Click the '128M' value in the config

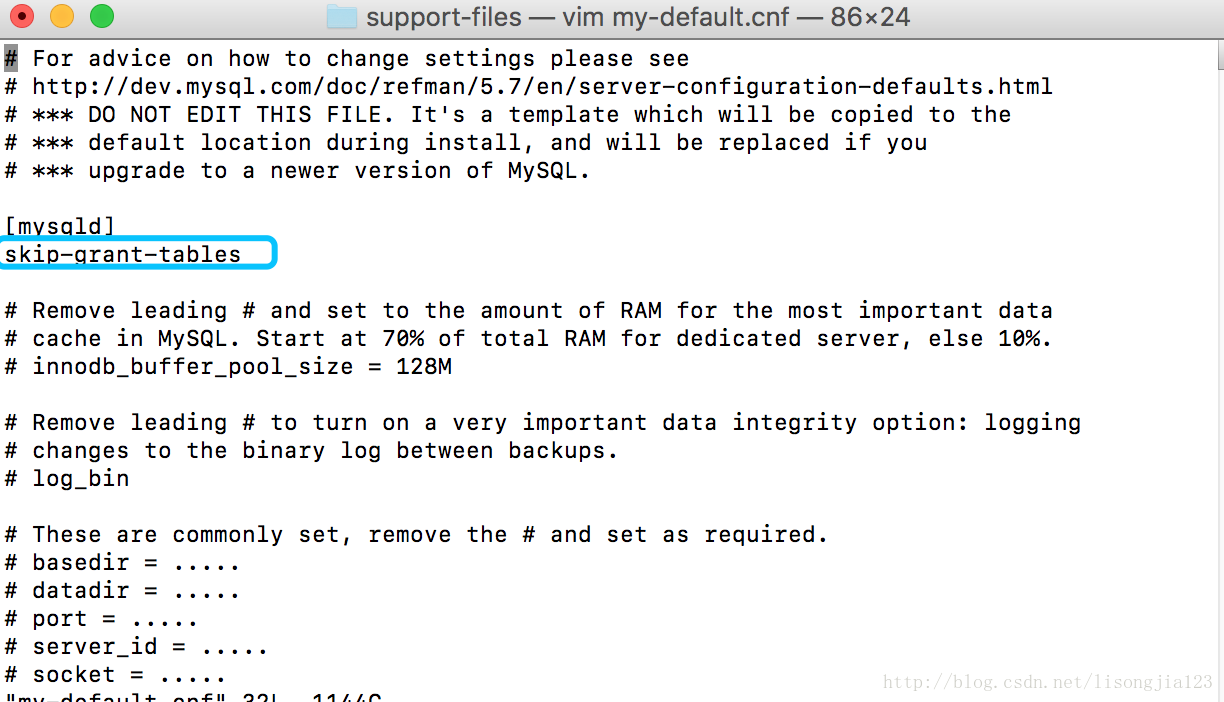click(x=424, y=367)
